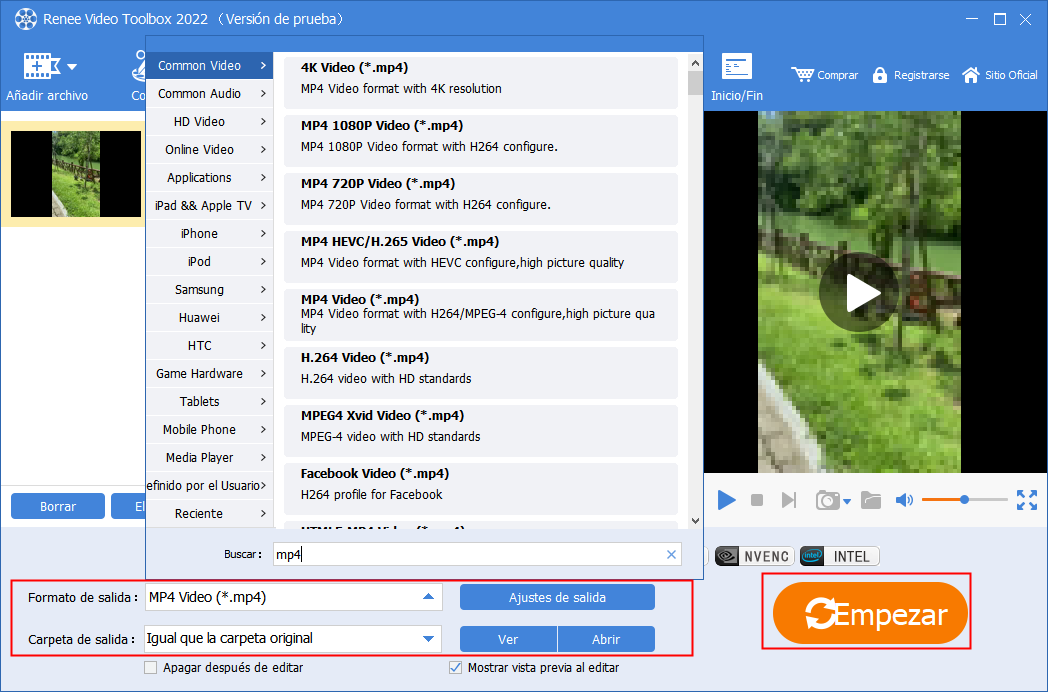Select the iPad && Apple TV category
The height and width of the screenshot is (692, 1048).
(x=209, y=206)
